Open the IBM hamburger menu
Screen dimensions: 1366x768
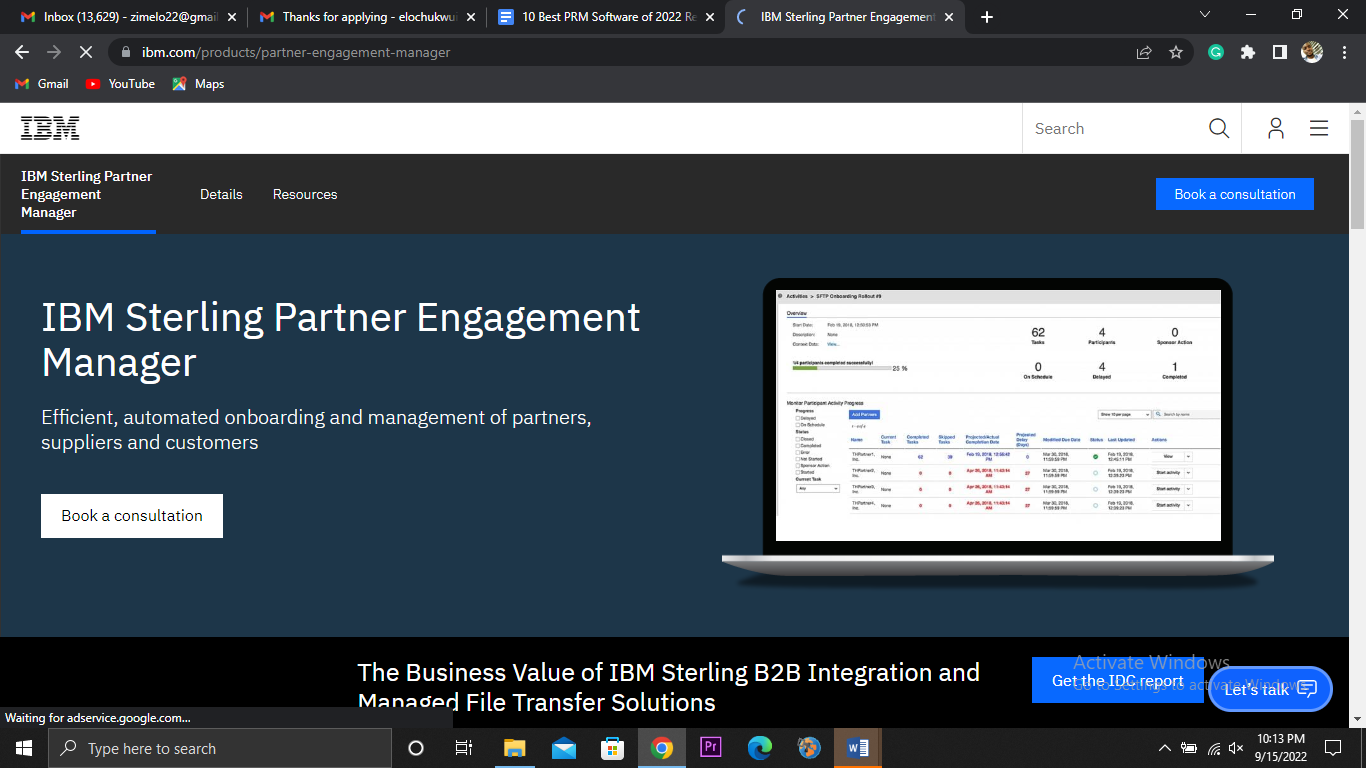click(x=1319, y=128)
